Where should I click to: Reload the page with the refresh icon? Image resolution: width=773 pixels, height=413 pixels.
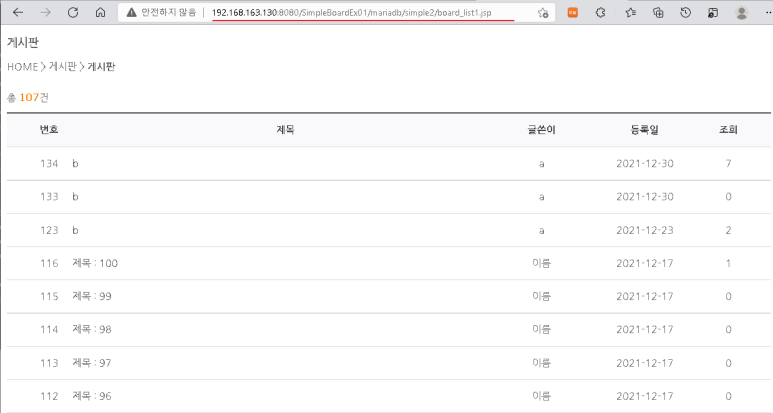(x=73, y=12)
